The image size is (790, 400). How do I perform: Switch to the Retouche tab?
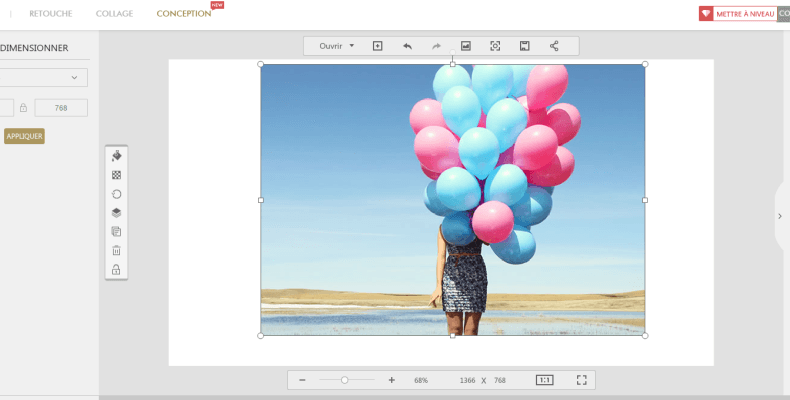pos(51,14)
